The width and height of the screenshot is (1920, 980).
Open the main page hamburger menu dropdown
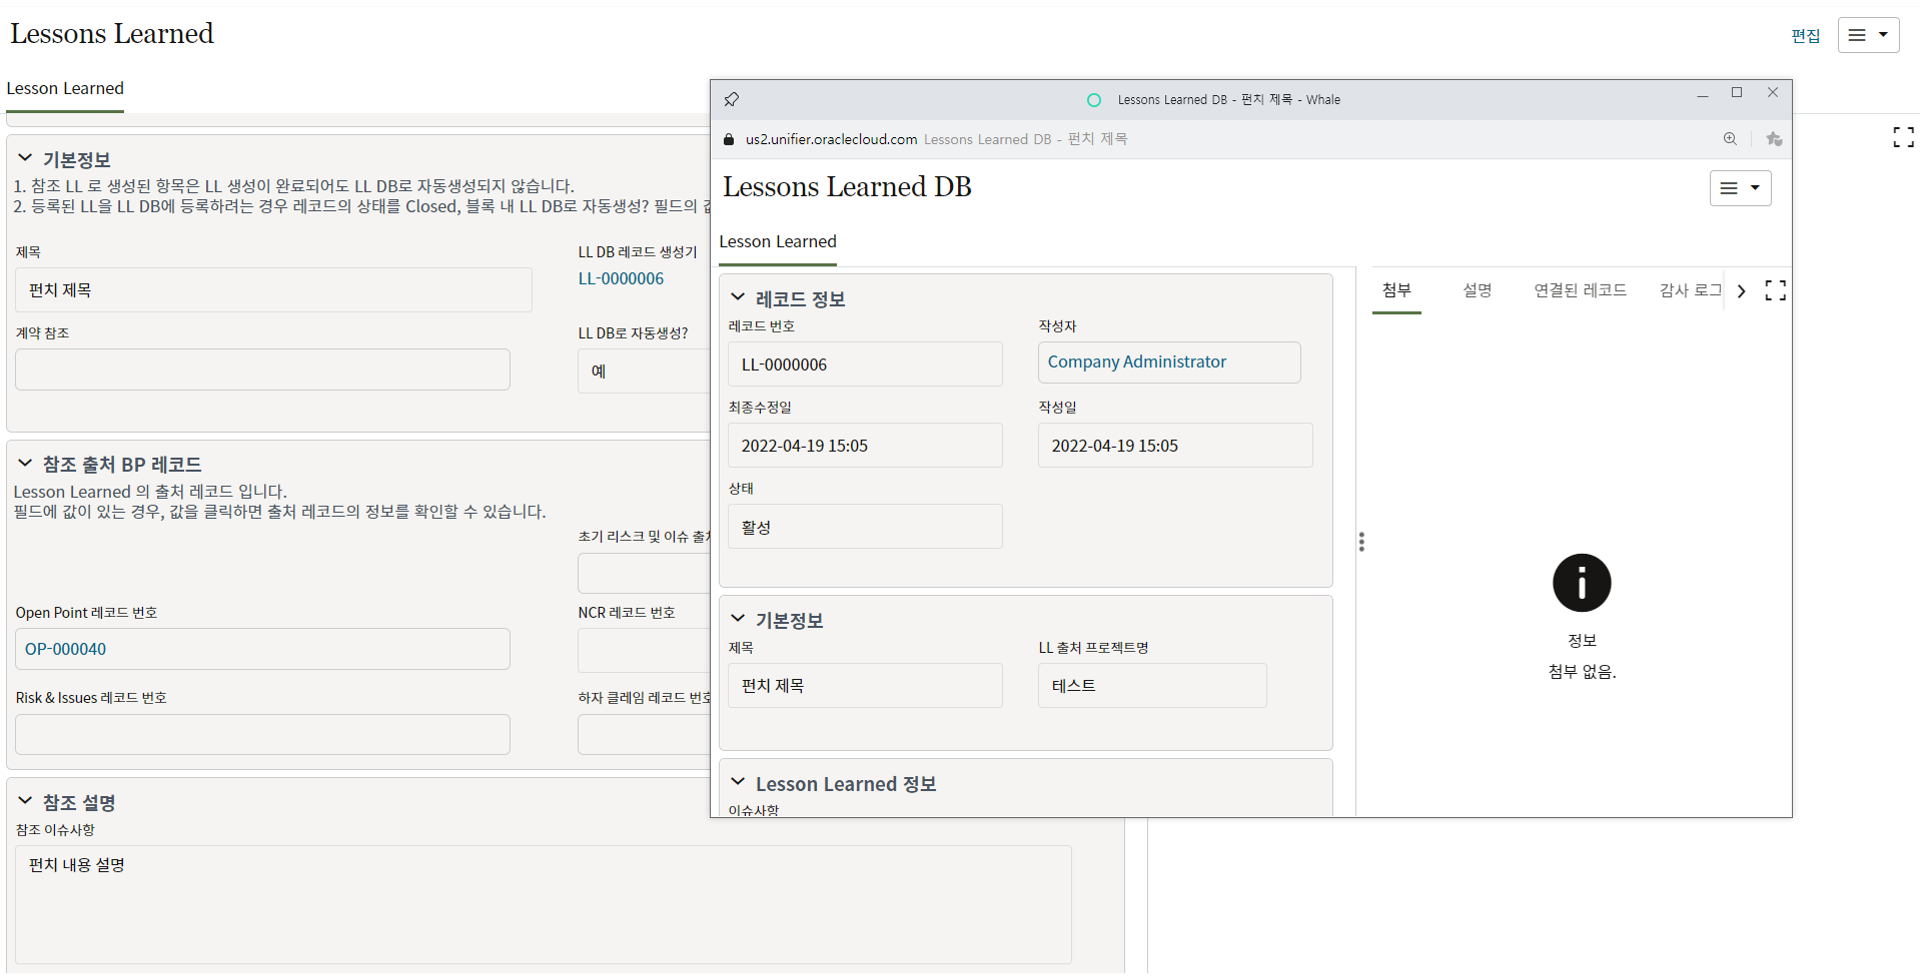[1868, 35]
